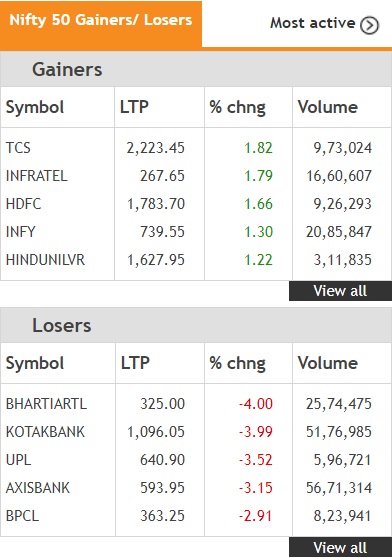Viewport: 392px width, 558px height.
Task: Open the AXISBANK stock quote
Action: 38,488
